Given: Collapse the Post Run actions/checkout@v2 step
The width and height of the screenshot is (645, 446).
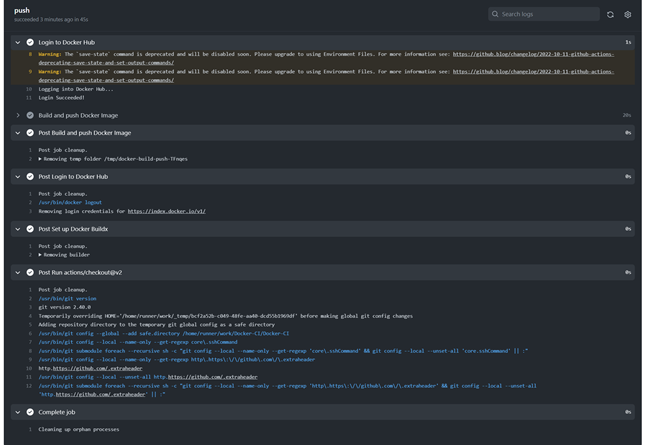Looking at the screenshot, I should tap(18, 272).
